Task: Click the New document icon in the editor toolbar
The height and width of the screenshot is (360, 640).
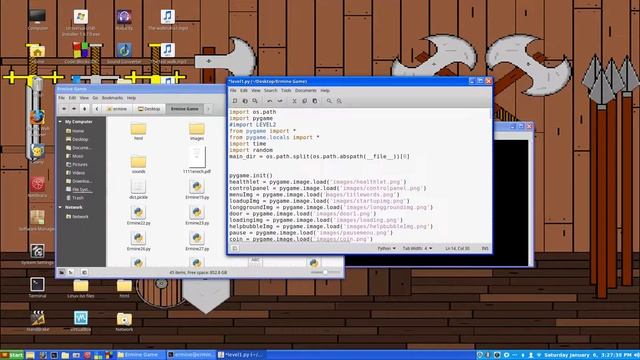Action: 235,101
